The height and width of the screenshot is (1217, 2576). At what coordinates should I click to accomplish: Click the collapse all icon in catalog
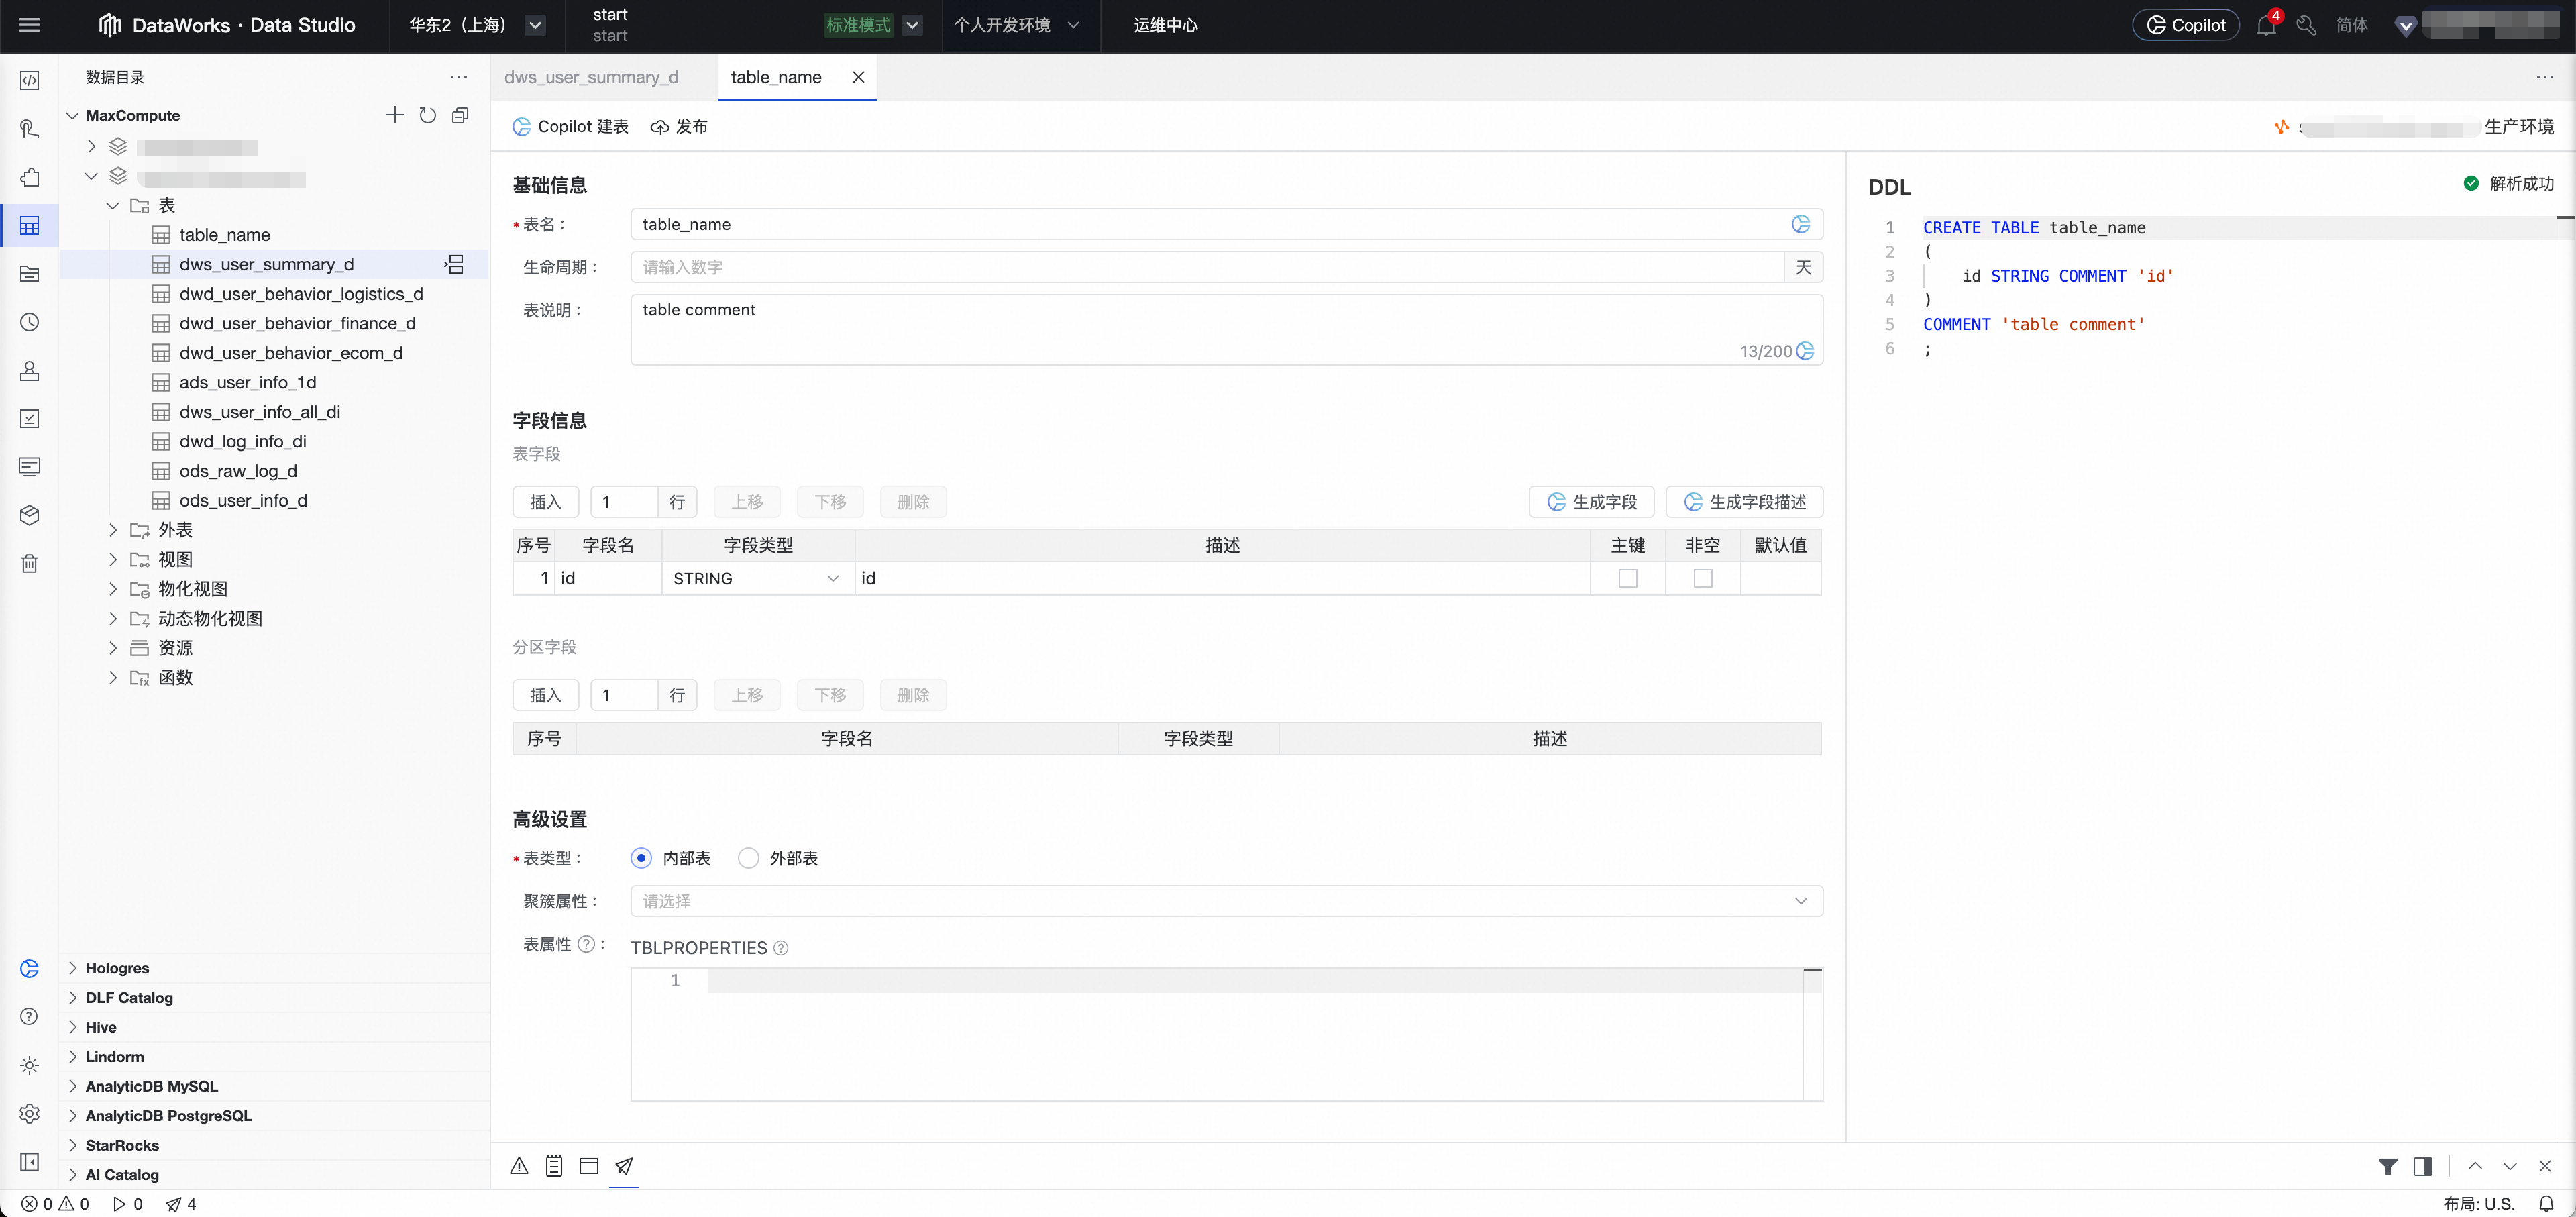pyautogui.click(x=460, y=115)
